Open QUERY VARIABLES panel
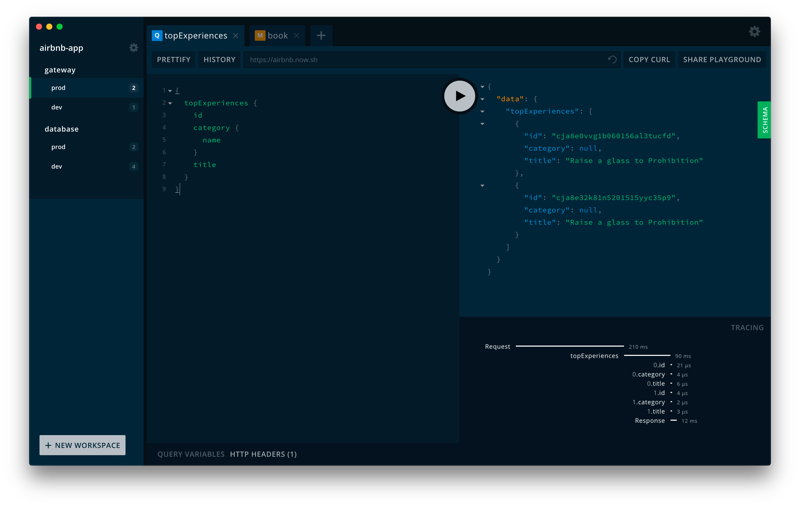The image size is (800, 507). 191,454
